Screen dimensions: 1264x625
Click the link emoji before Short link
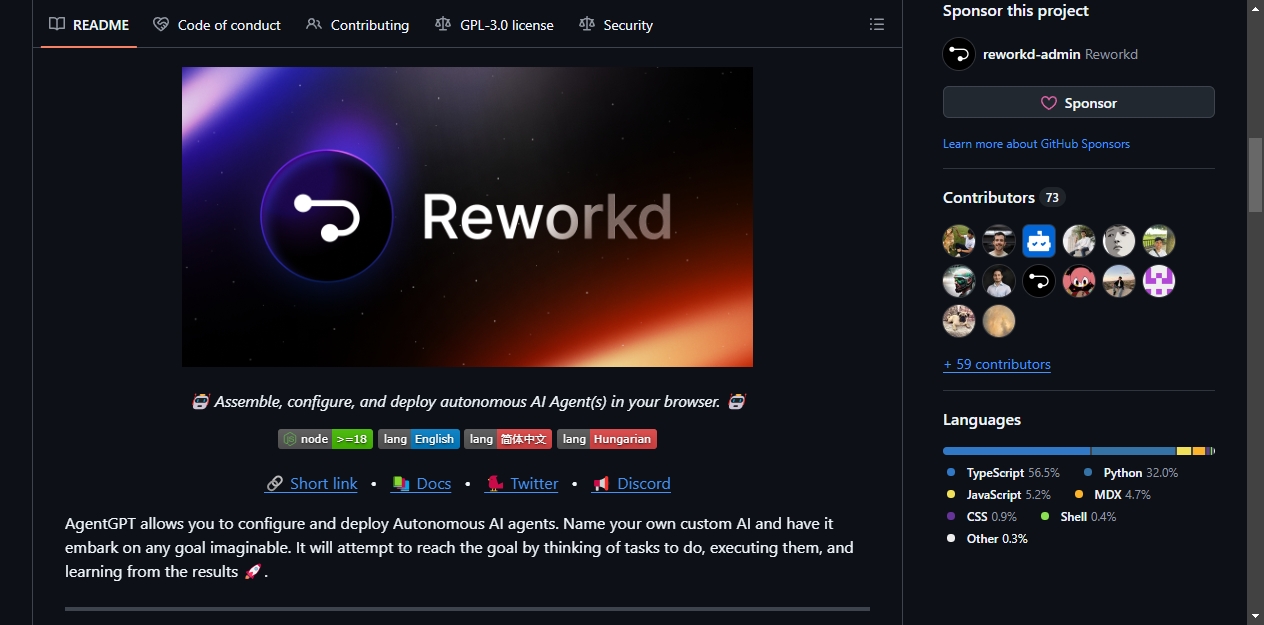pos(274,484)
